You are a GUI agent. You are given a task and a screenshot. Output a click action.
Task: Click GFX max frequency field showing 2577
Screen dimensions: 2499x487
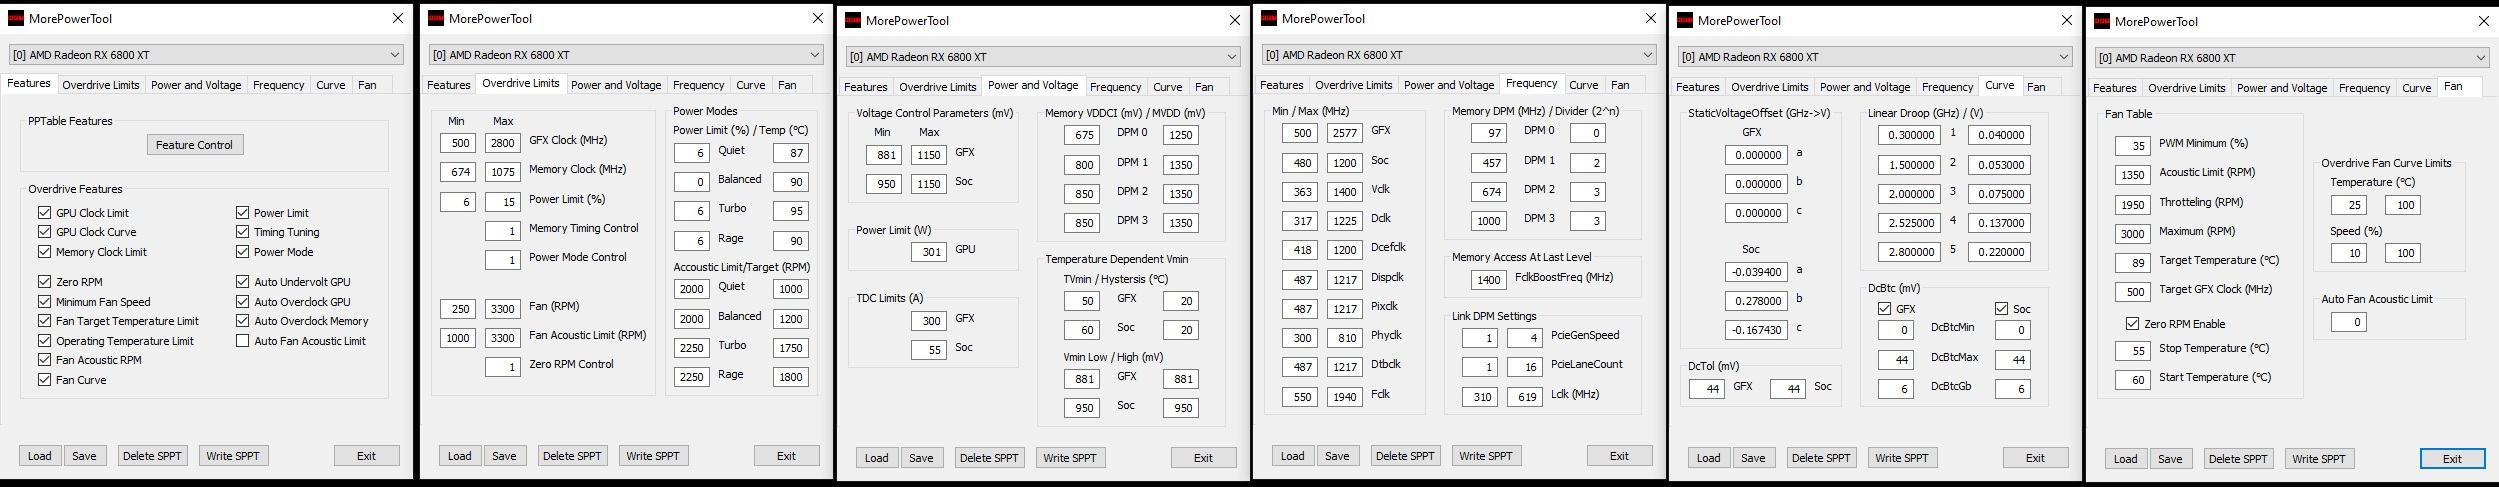tap(1345, 133)
